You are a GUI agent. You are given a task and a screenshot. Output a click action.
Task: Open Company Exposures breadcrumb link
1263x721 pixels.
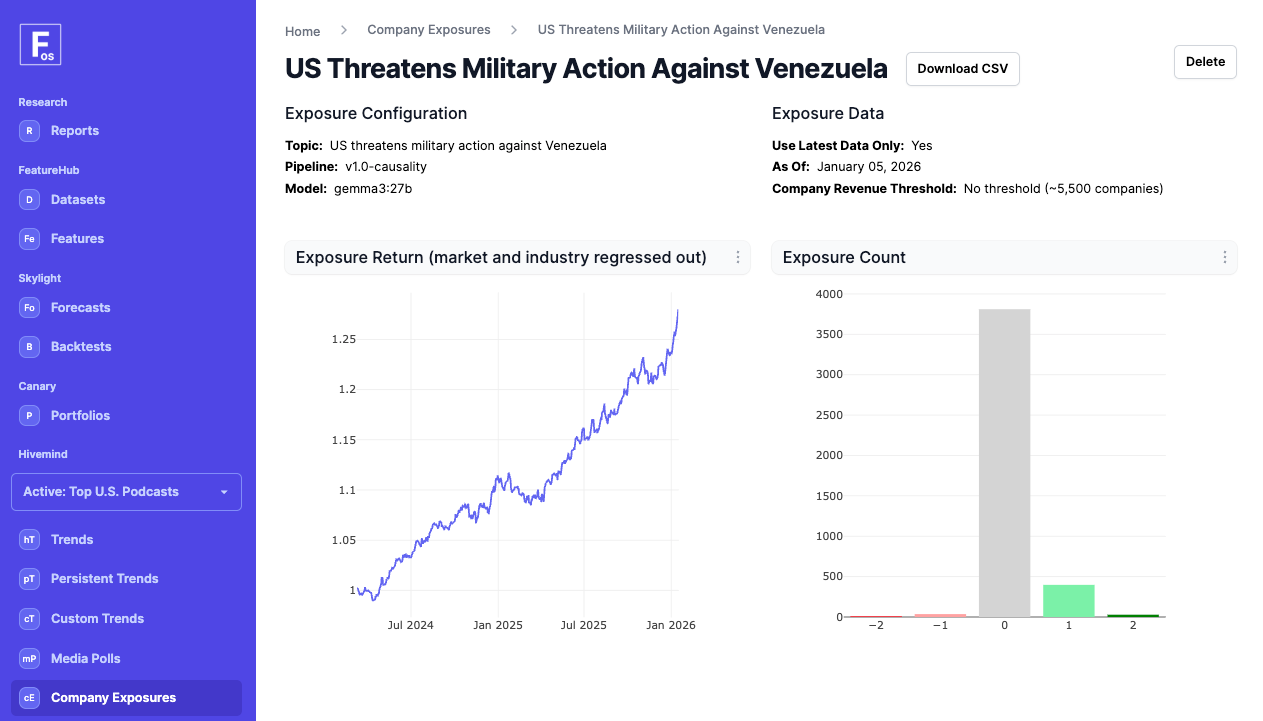click(429, 30)
